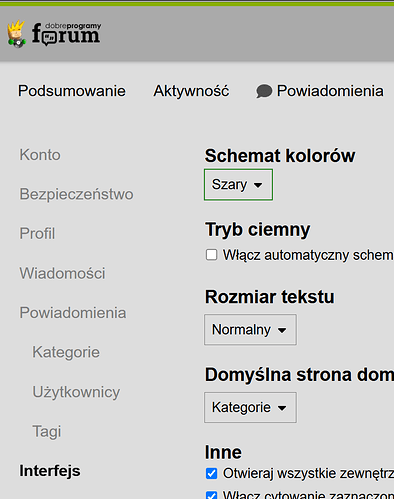394x499 pixels.
Task: Uncheck the 'Otwieraj wszystkie zewnętrzne' checkbox
Action: pos(211,473)
